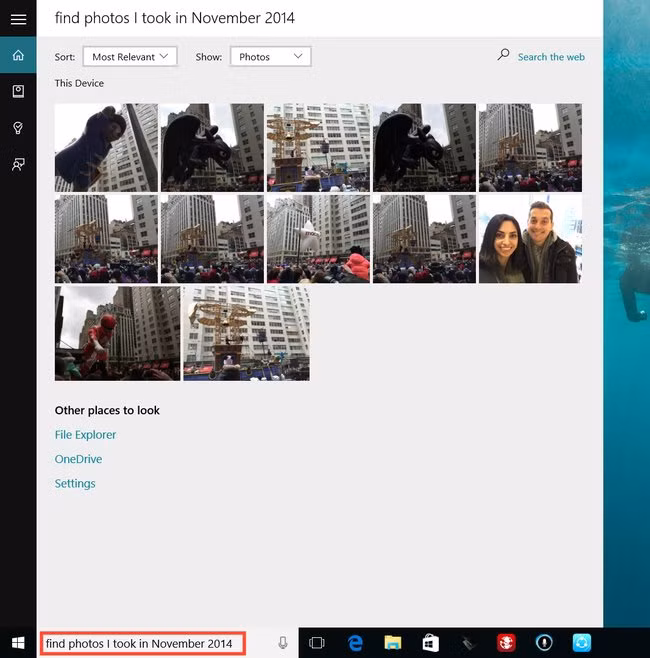Expand the Show 'Photos' dropdown
The height and width of the screenshot is (658, 650).
pyautogui.click(x=270, y=57)
